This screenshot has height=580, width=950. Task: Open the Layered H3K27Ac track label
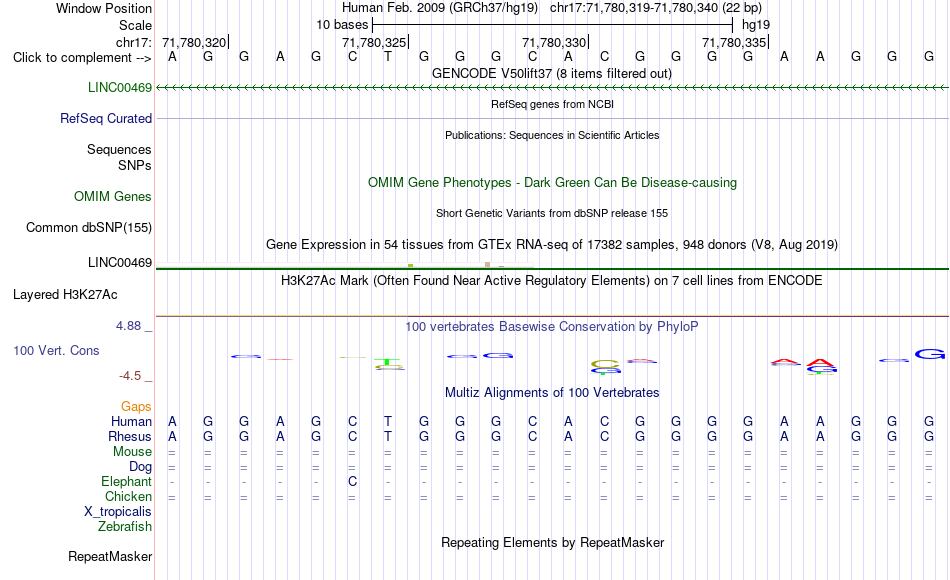pyautogui.click(x=65, y=295)
